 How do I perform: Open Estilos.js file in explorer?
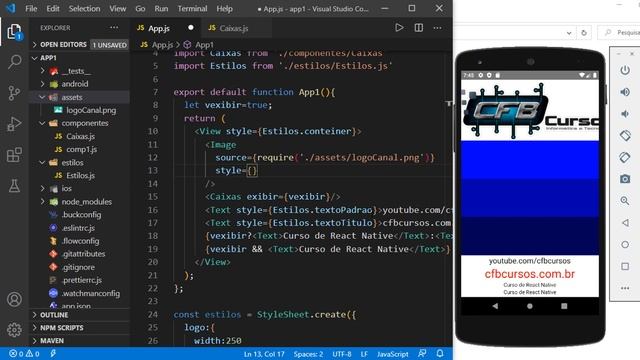coord(80,176)
